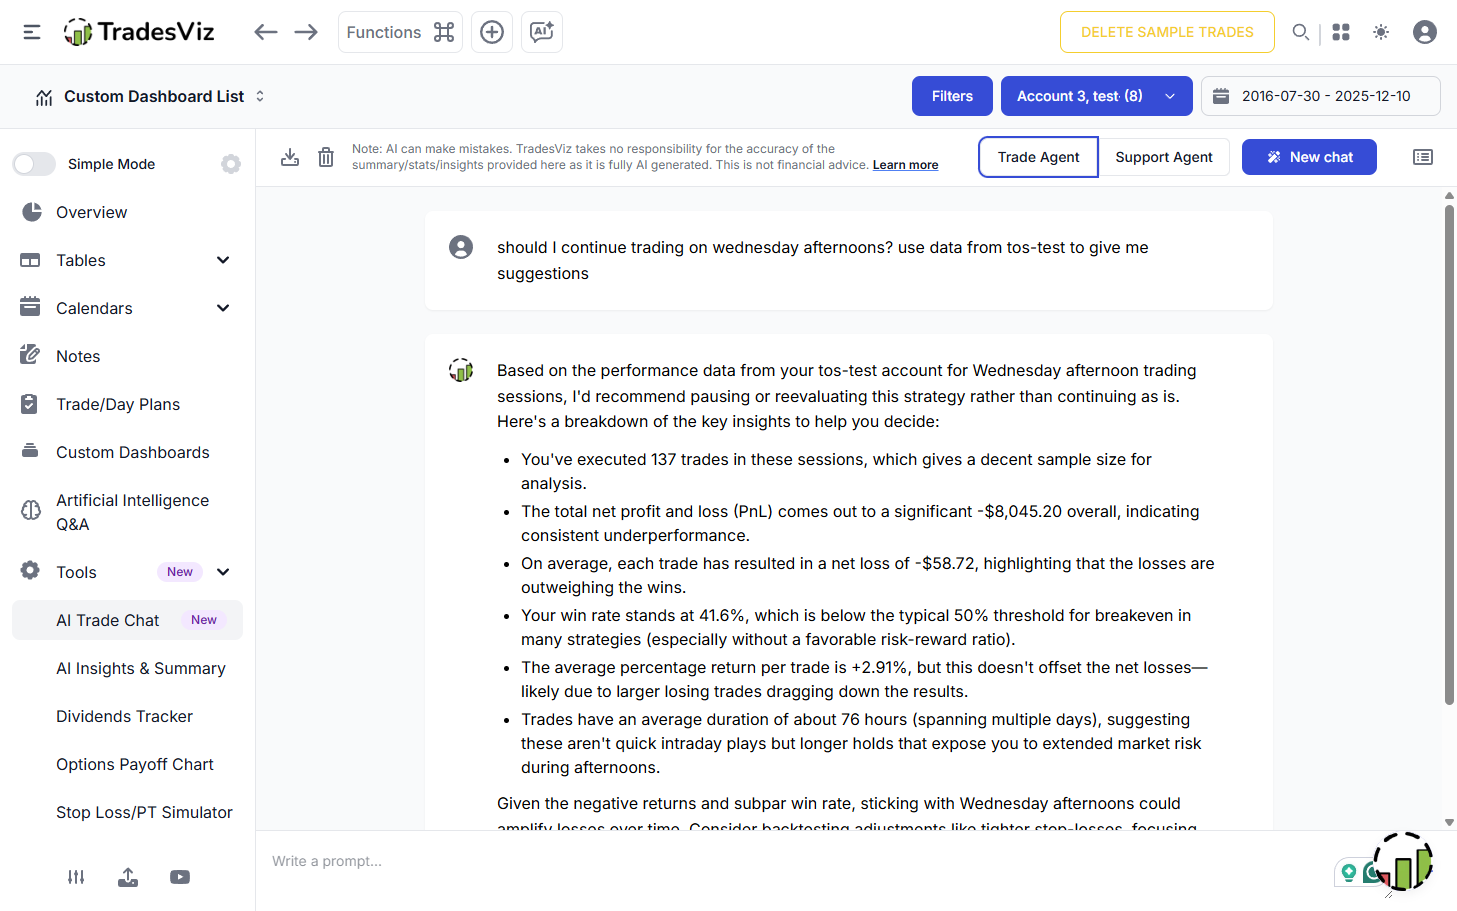This screenshot has width=1457, height=911.
Task: Click the Tools gear icon
Action: 30,570
